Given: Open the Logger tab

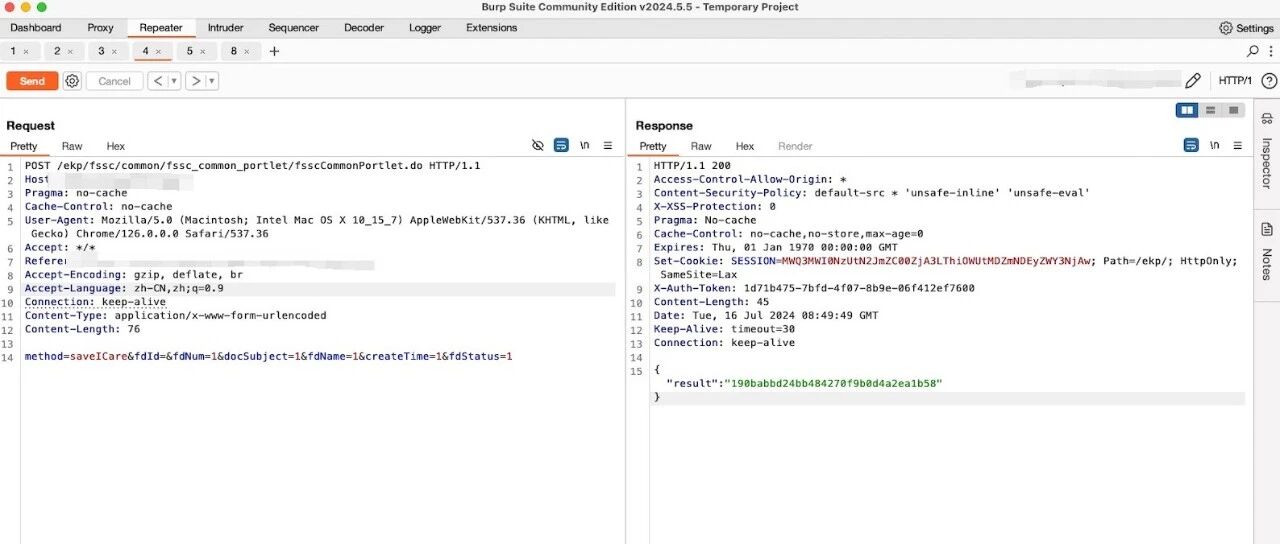Looking at the screenshot, I should (x=425, y=28).
